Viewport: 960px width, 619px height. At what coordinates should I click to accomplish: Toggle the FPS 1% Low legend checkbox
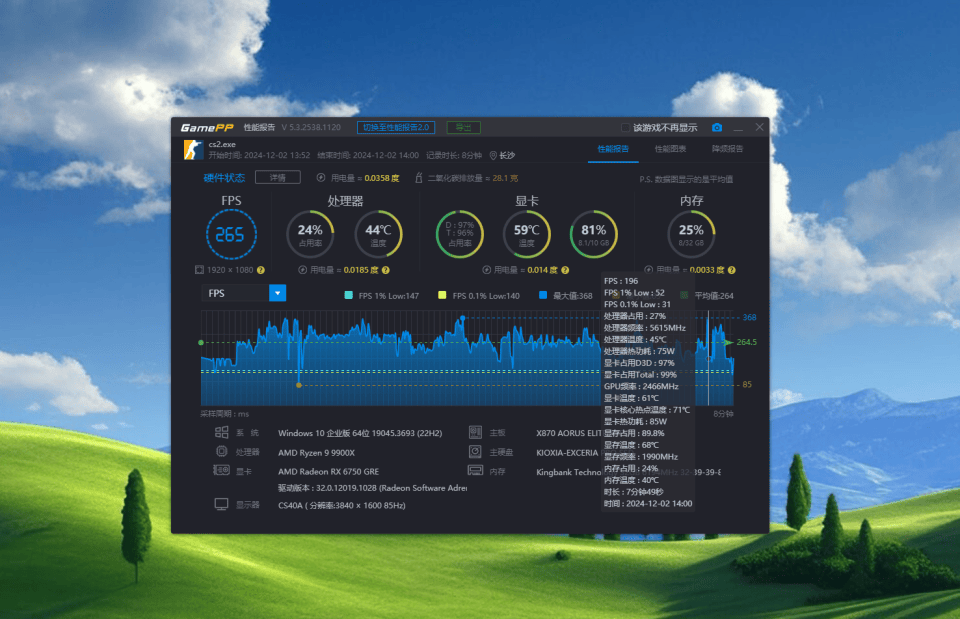click(347, 295)
